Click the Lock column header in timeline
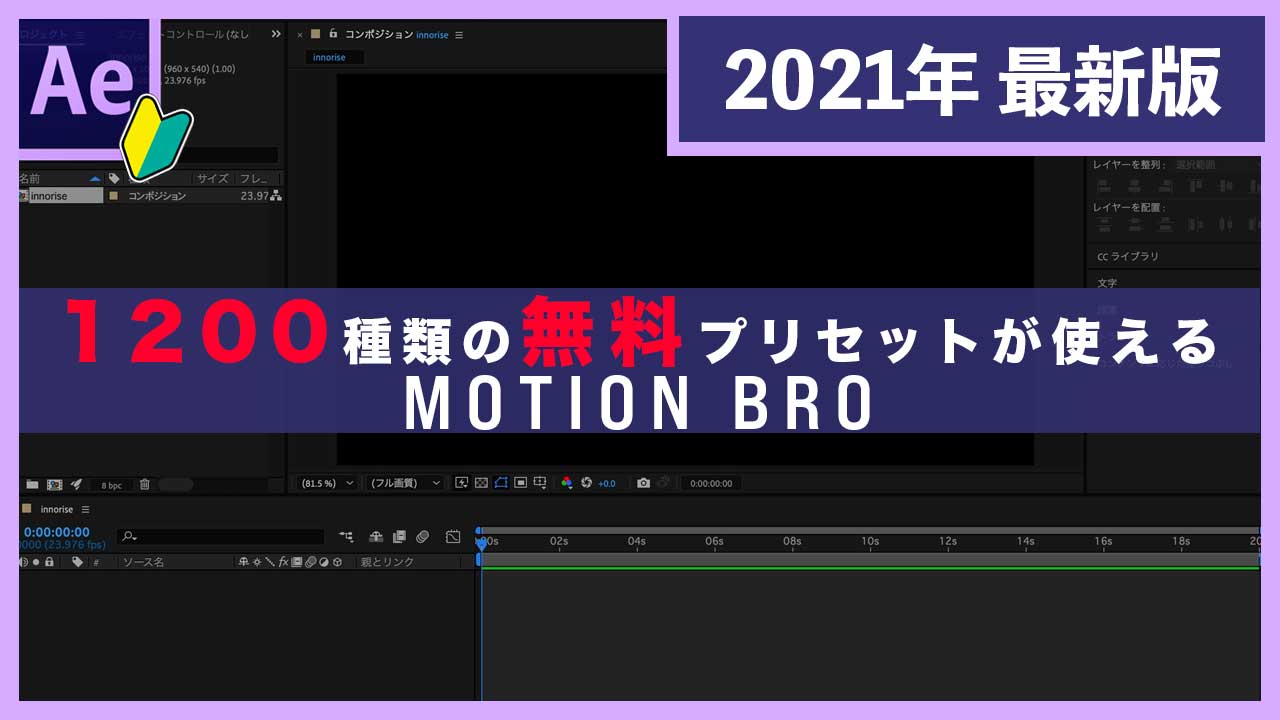Viewport: 1280px width, 720px height. tap(49, 562)
